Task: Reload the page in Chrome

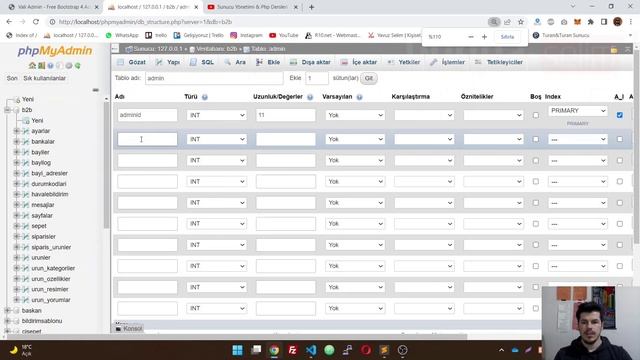Action: (x=36, y=22)
